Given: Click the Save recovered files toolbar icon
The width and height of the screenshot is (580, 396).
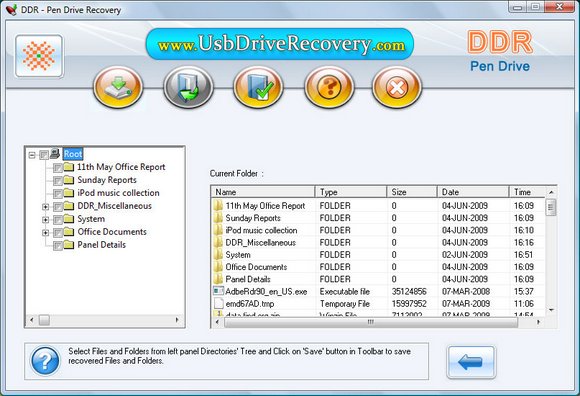Looking at the screenshot, I should click(x=118, y=87).
